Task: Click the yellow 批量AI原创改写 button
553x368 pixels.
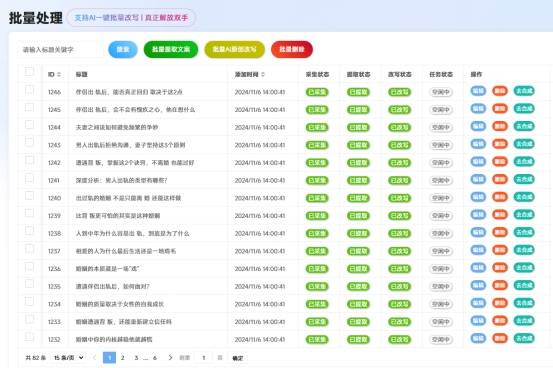Action: pyautogui.click(x=235, y=49)
